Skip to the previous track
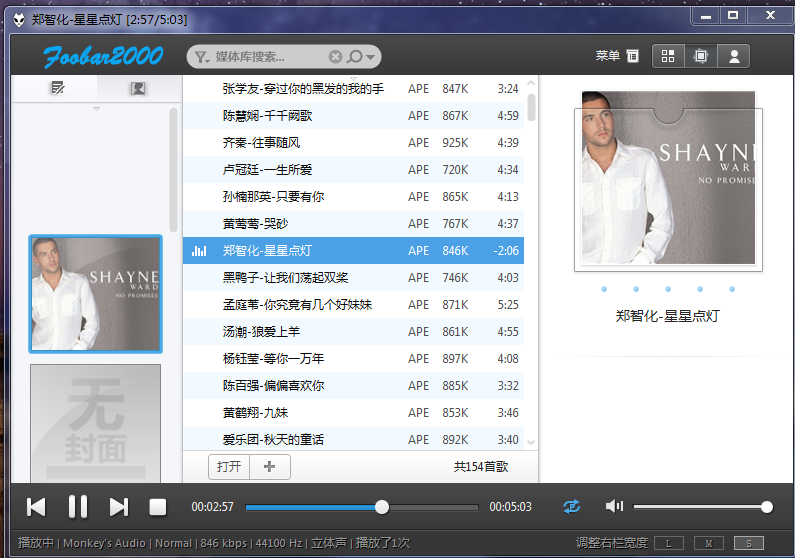The width and height of the screenshot is (795, 558). (x=36, y=507)
